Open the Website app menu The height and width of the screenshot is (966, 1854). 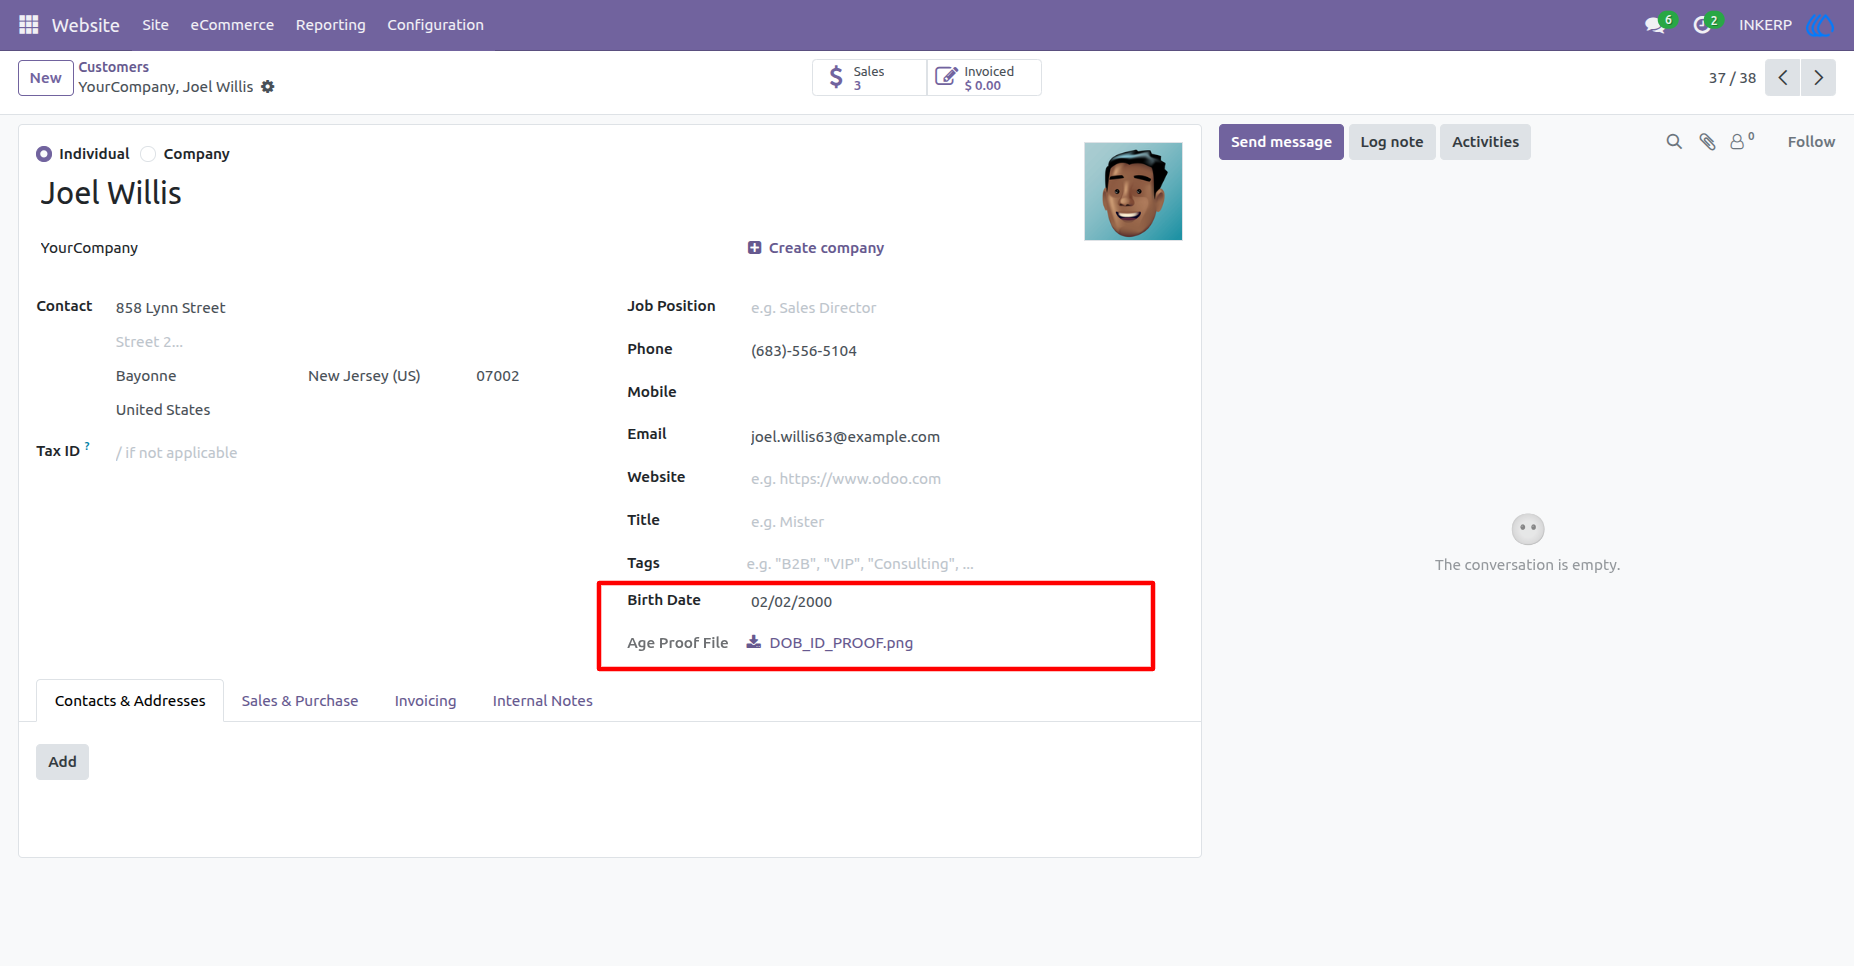(86, 25)
